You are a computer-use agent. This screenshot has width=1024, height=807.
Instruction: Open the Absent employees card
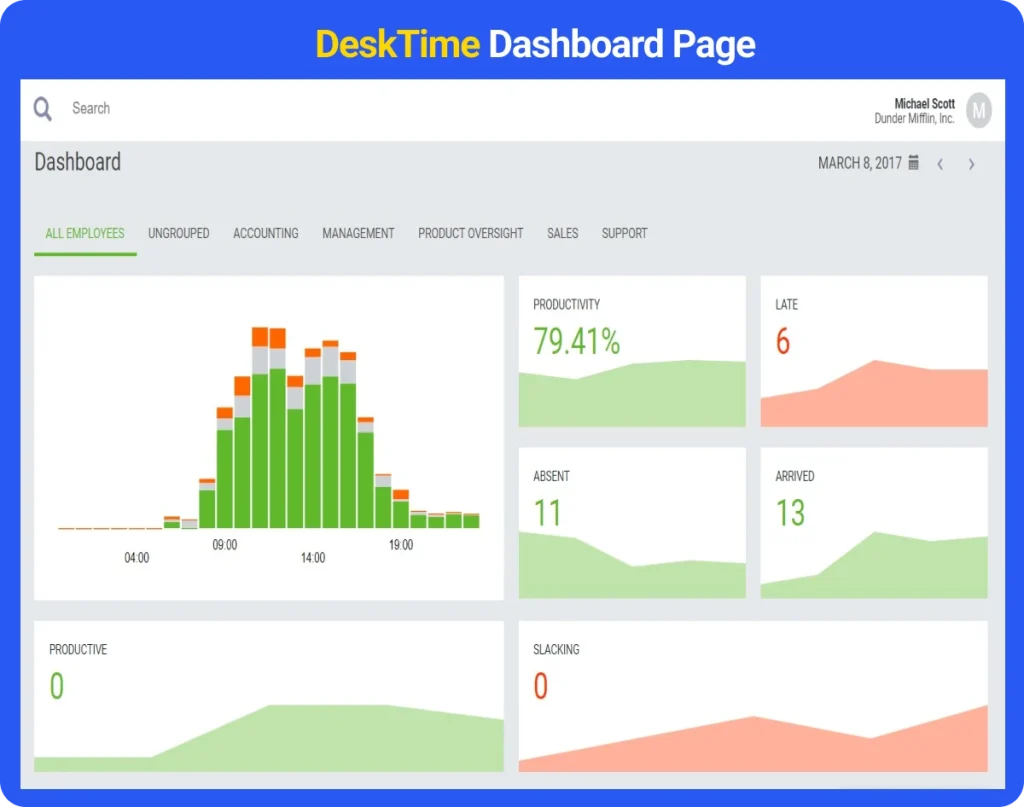pyautogui.click(x=632, y=522)
